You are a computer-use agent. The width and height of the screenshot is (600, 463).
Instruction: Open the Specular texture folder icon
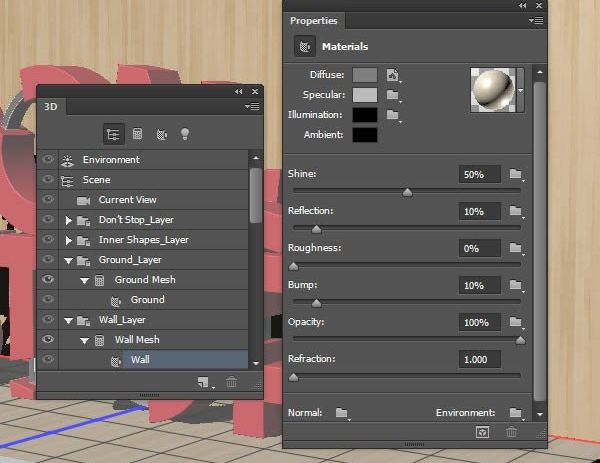tap(393, 95)
